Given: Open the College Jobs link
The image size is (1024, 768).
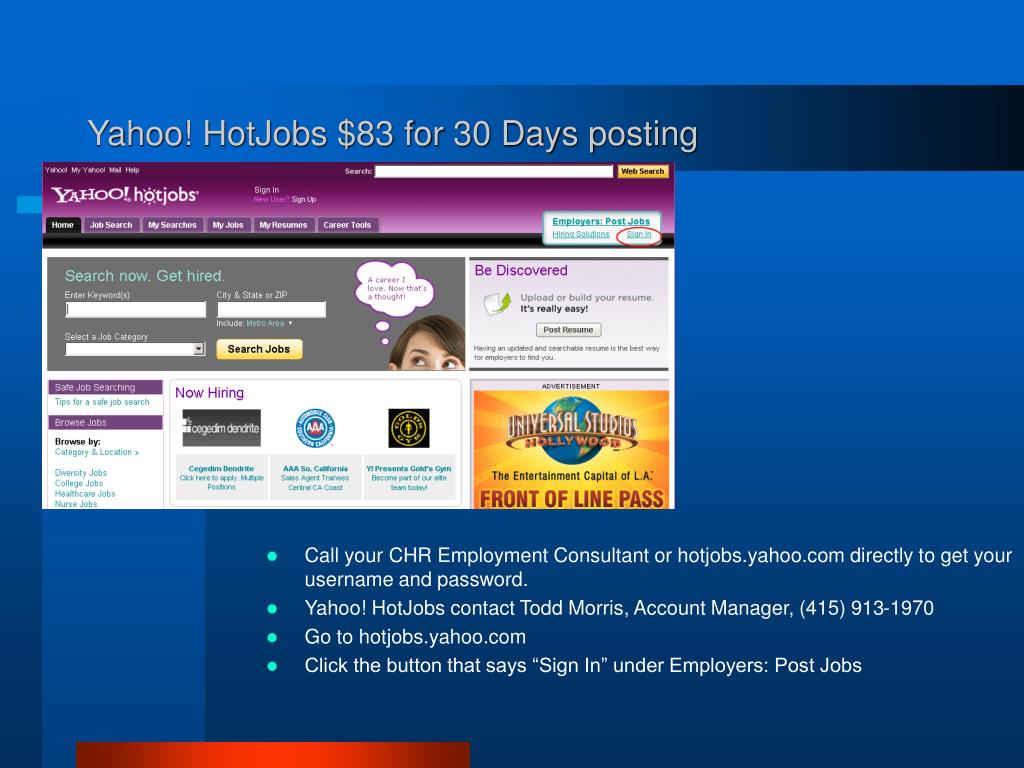Looking at the screenshot, I should coord(78,483).
